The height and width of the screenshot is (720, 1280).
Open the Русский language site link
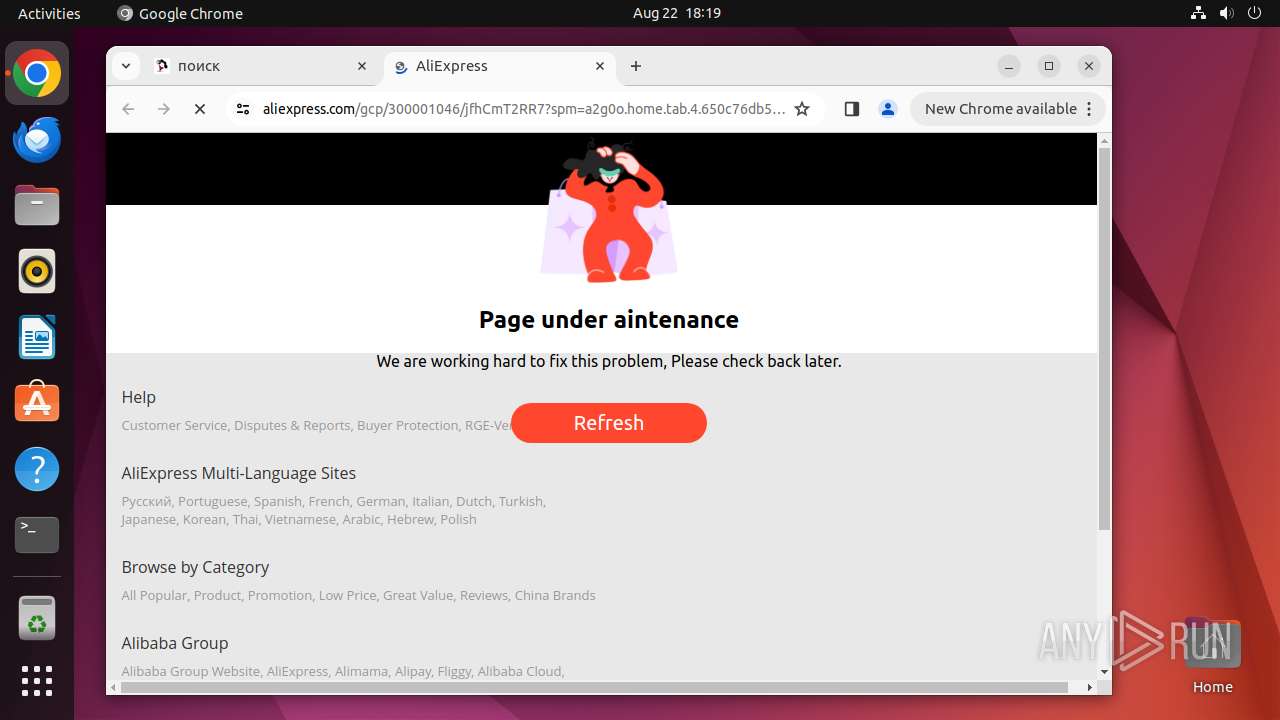[146, 501]
